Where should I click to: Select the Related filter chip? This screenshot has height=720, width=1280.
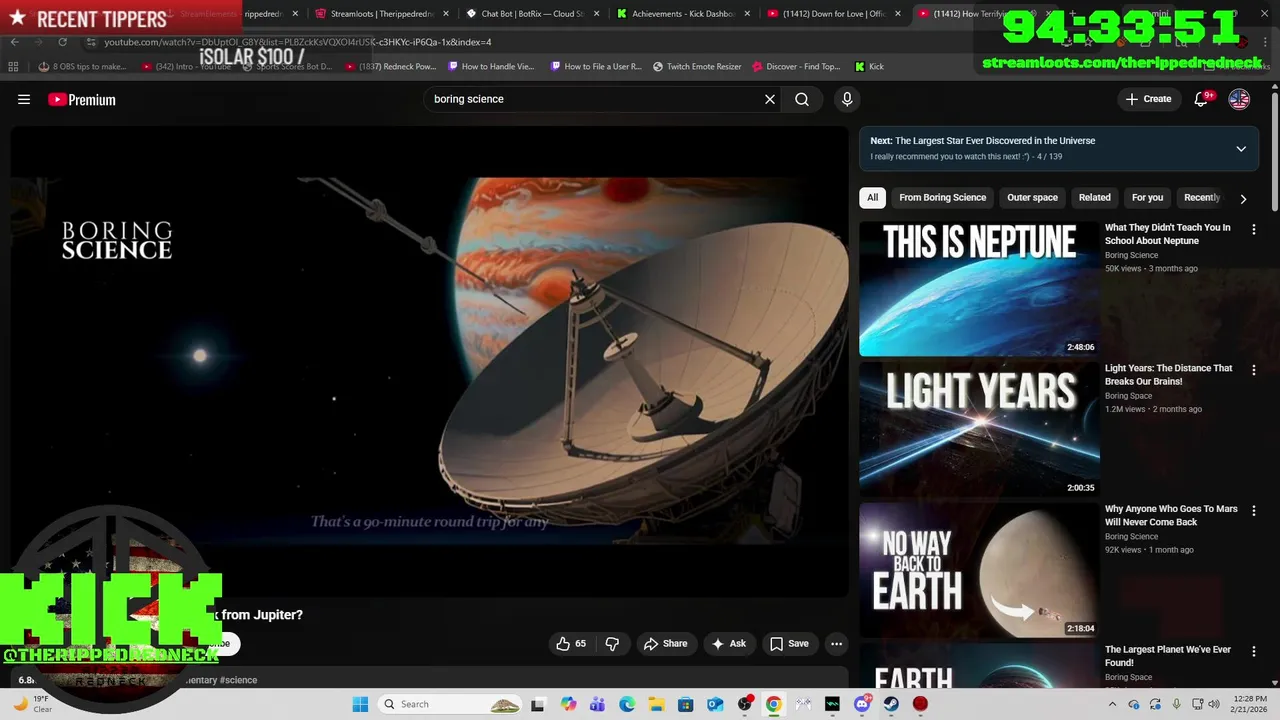click(x=1095, y=198)
